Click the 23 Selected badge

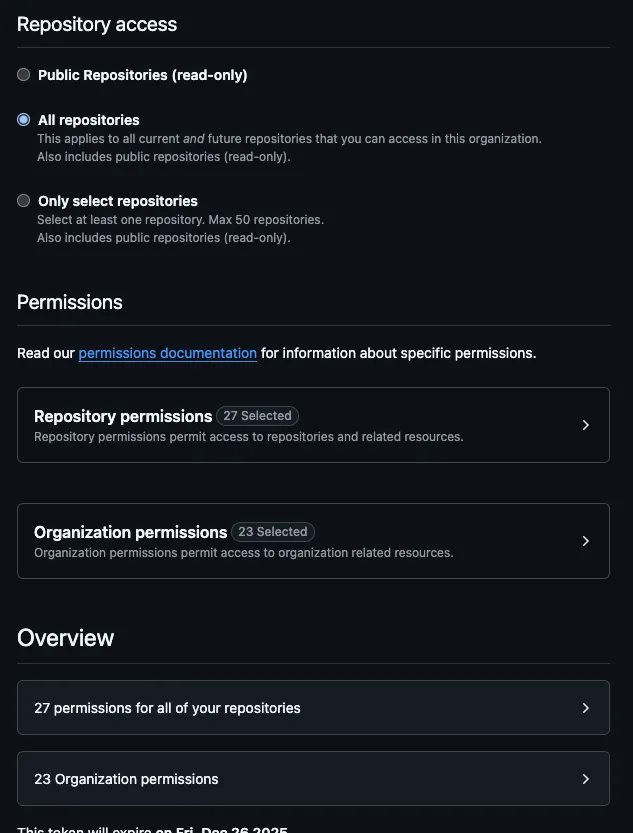[x=272, y=531]
